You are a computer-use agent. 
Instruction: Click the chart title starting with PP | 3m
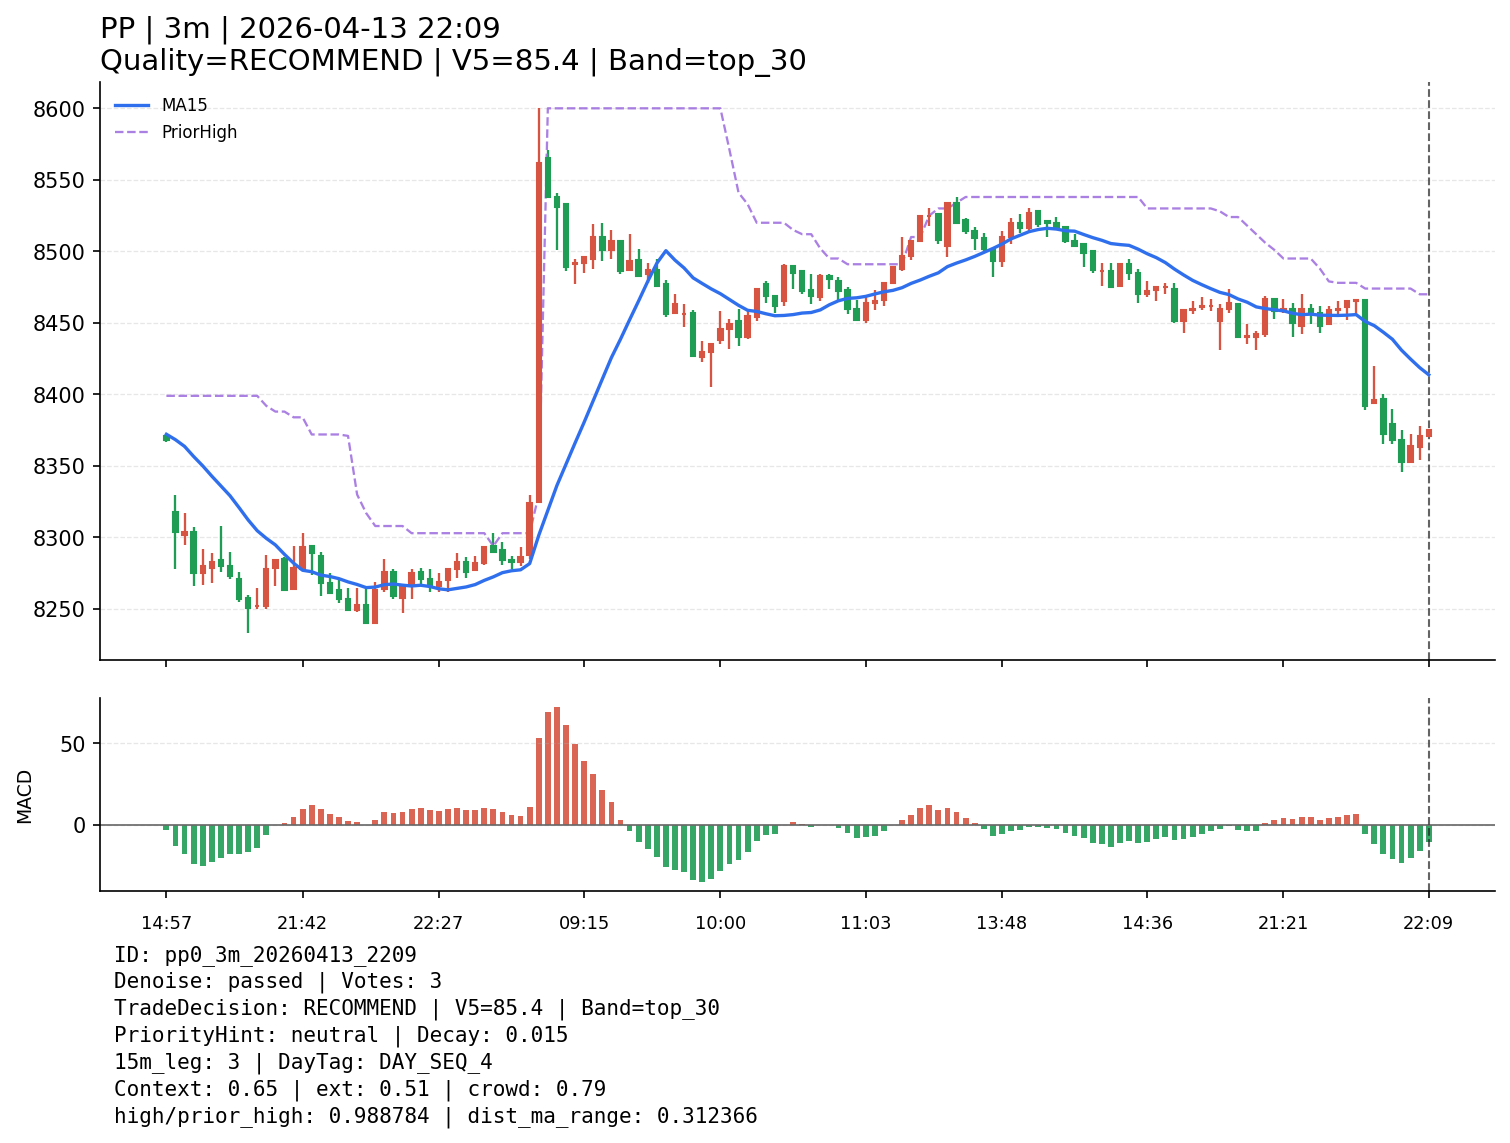click(x=300, y=29)
